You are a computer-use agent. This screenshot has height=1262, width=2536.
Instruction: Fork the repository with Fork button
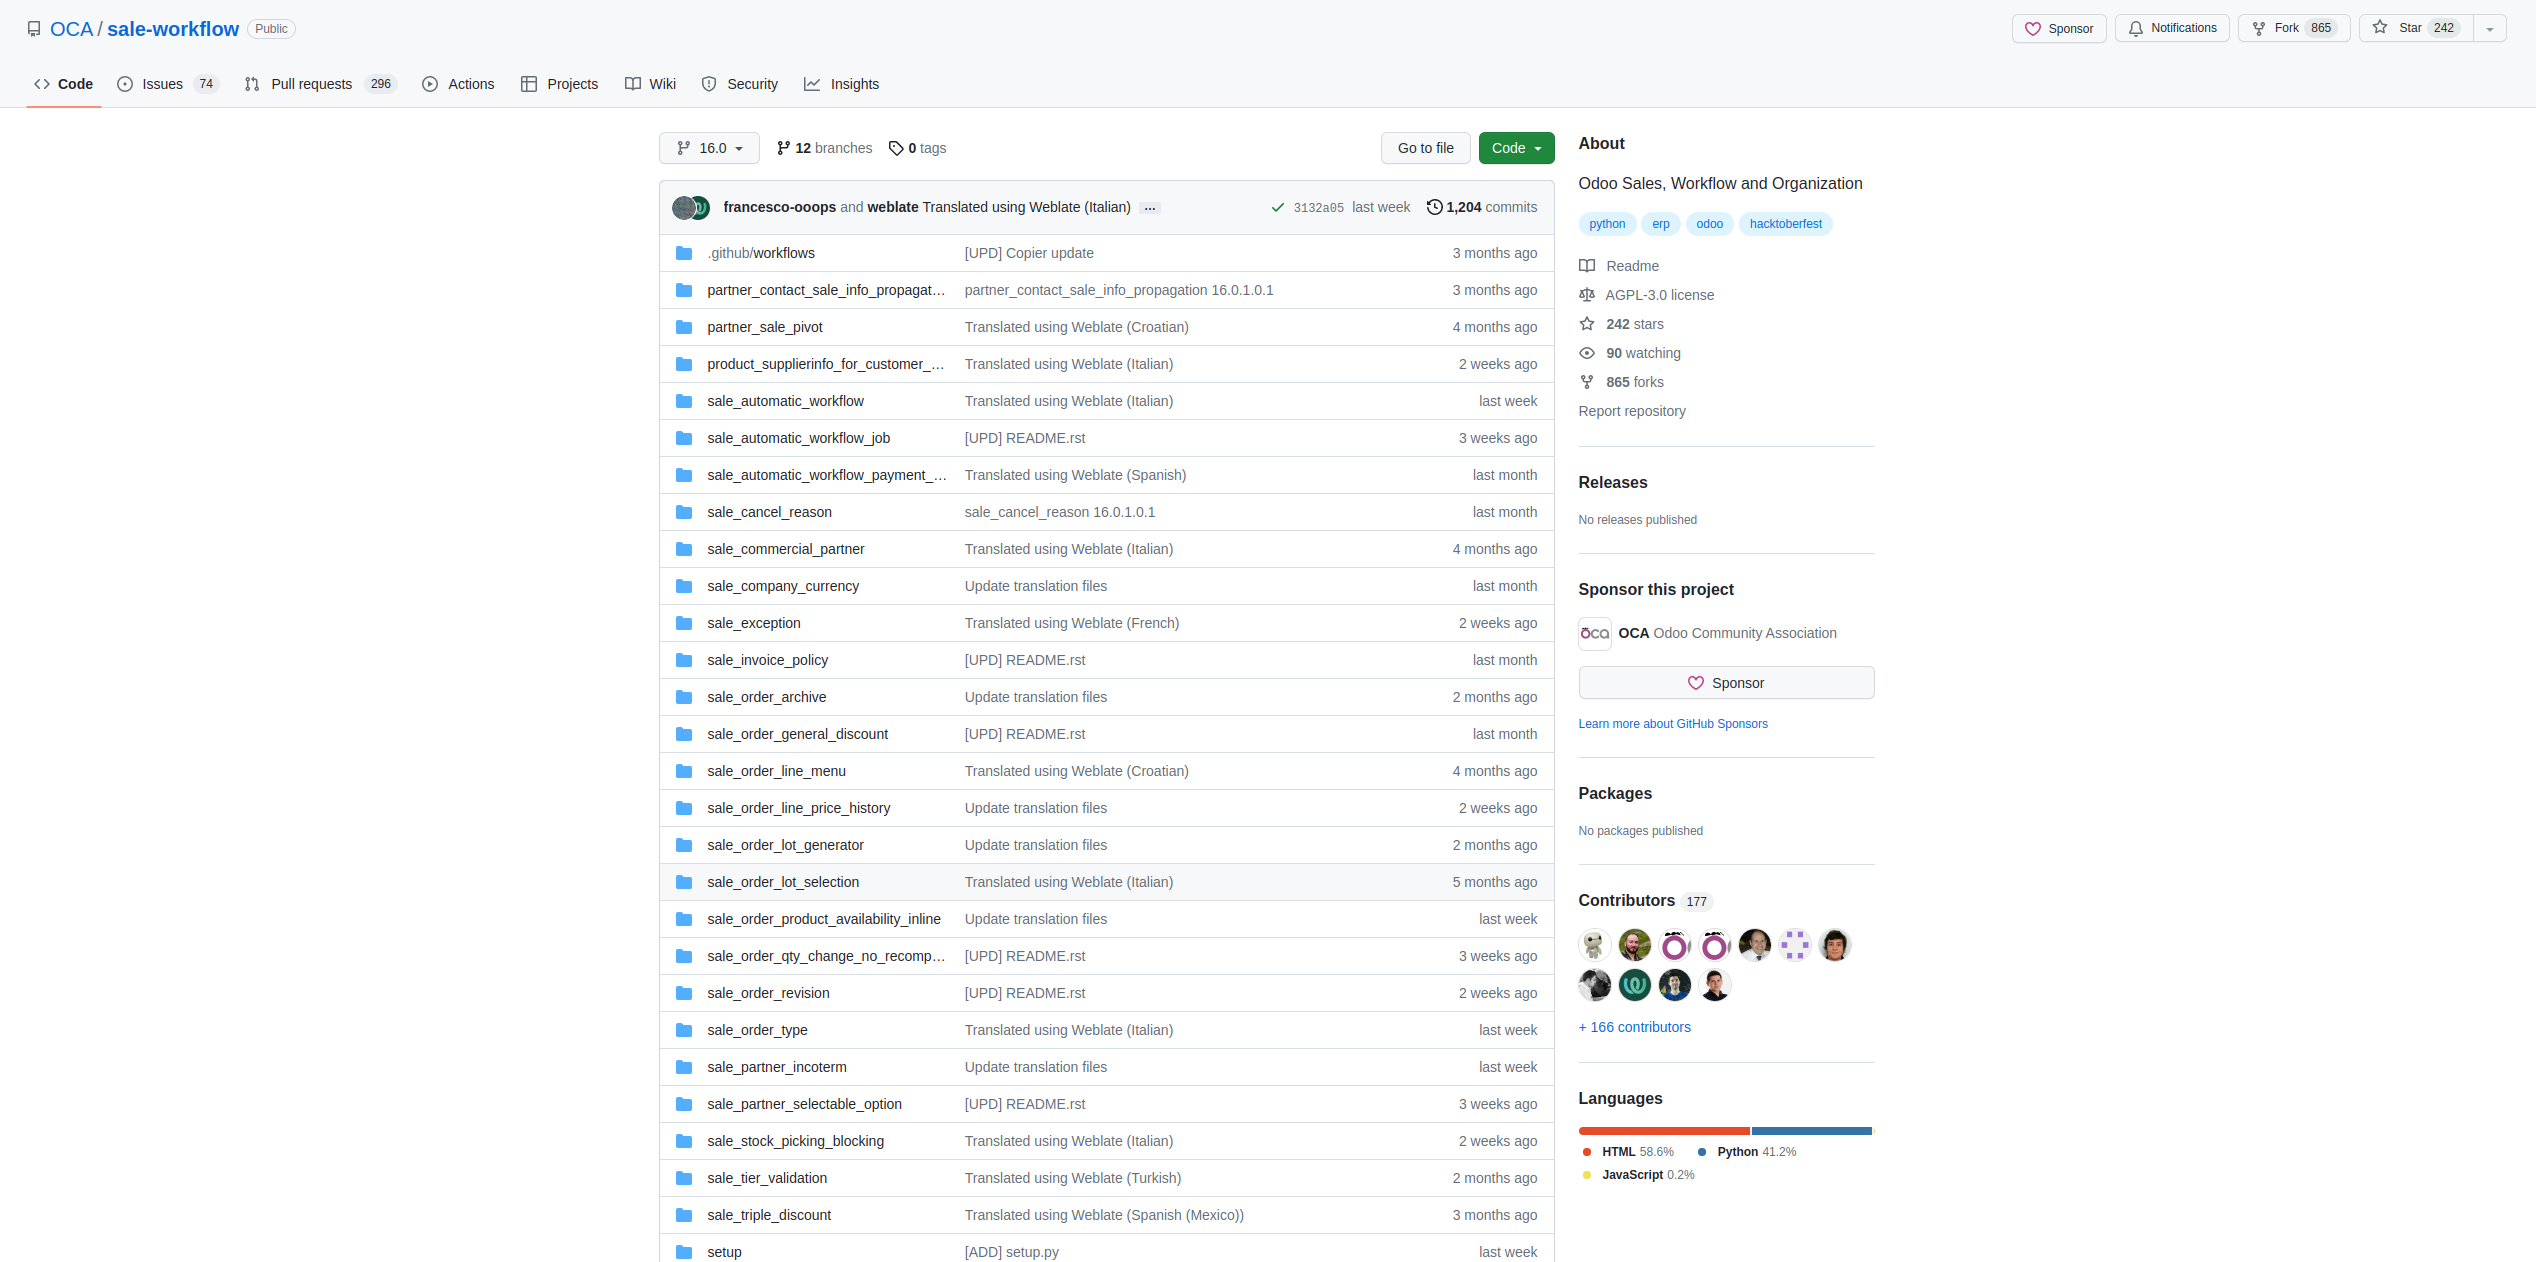click(x=2294, y=29)
